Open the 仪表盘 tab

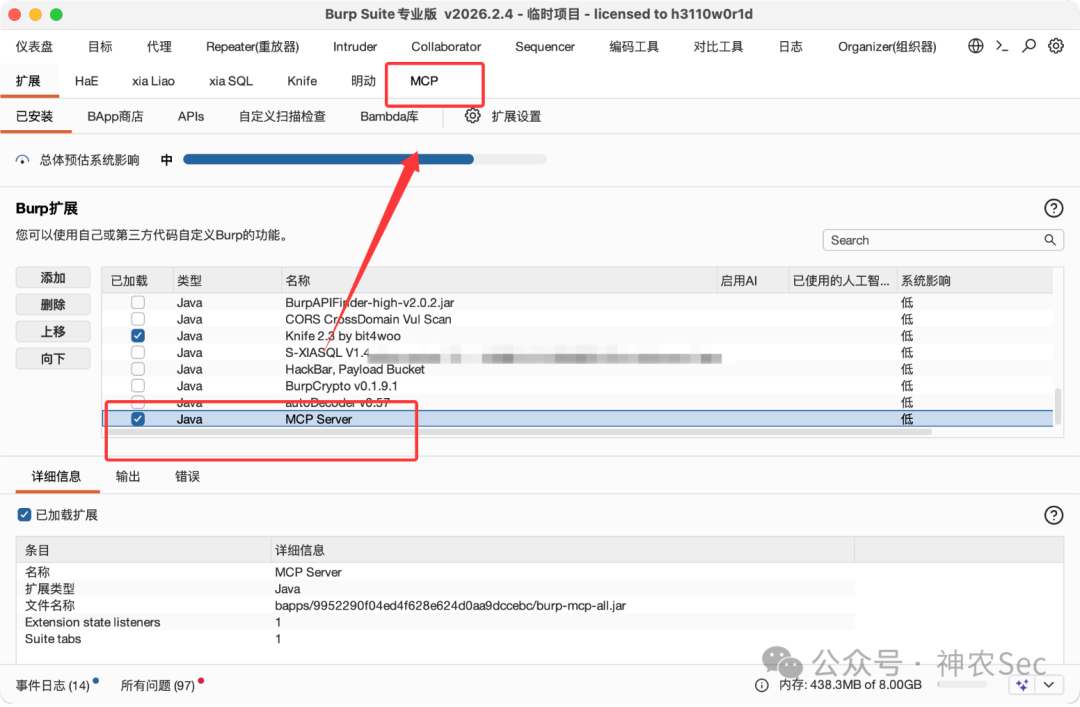tap(34, 46)
